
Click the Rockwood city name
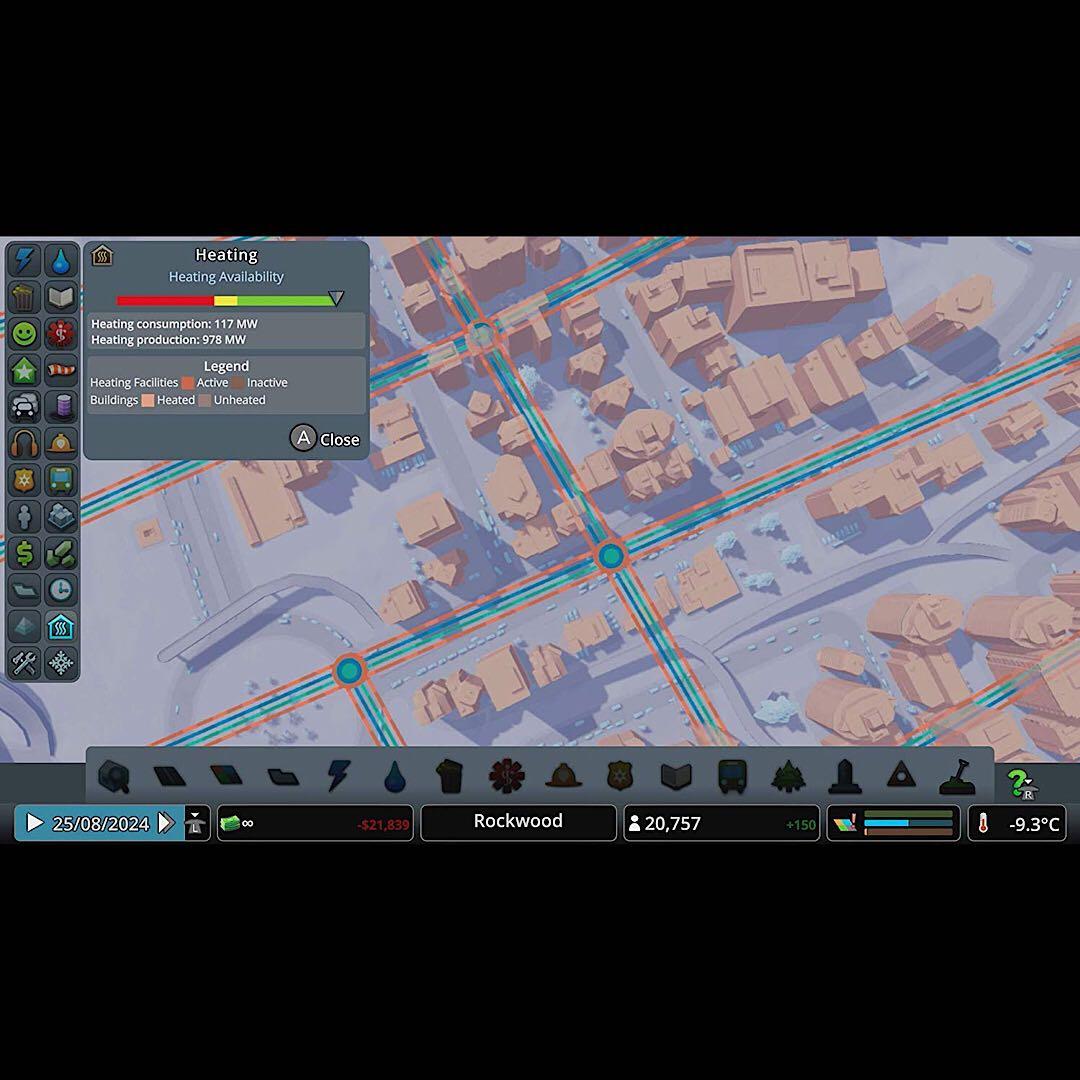pos(517,822)
